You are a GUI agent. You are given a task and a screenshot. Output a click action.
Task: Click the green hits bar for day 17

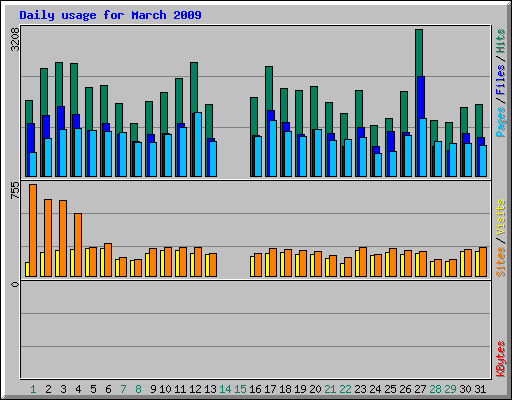pos(269,88)
